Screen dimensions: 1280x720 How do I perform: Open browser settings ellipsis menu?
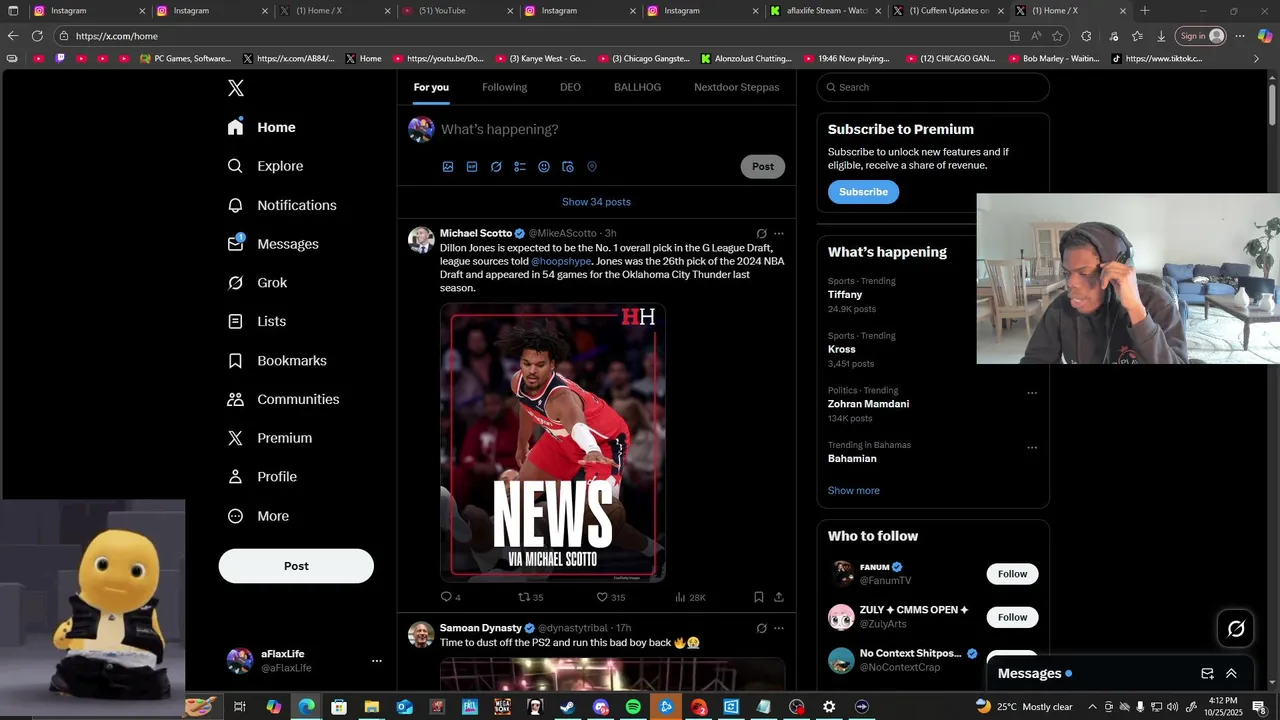1240,36
